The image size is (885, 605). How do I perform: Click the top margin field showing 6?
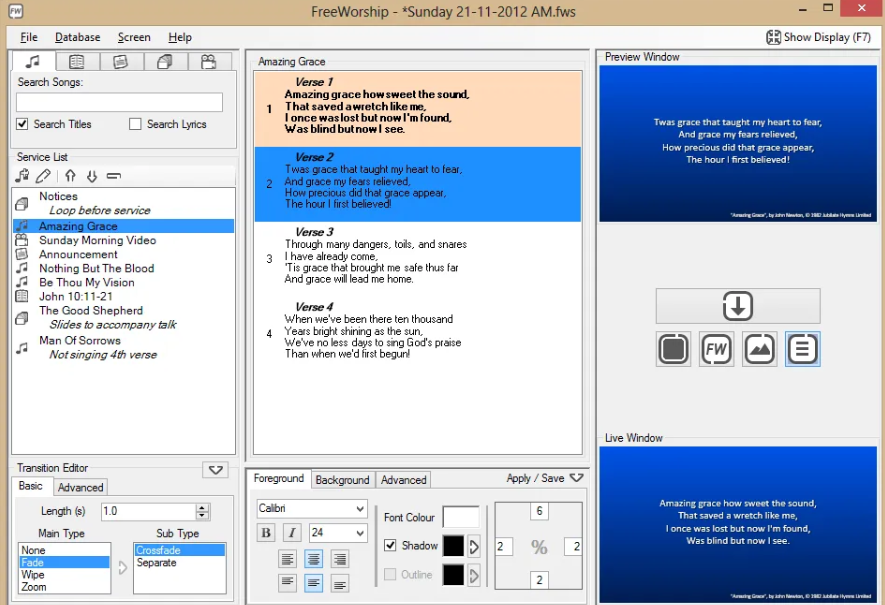click(x=539, y=511)
